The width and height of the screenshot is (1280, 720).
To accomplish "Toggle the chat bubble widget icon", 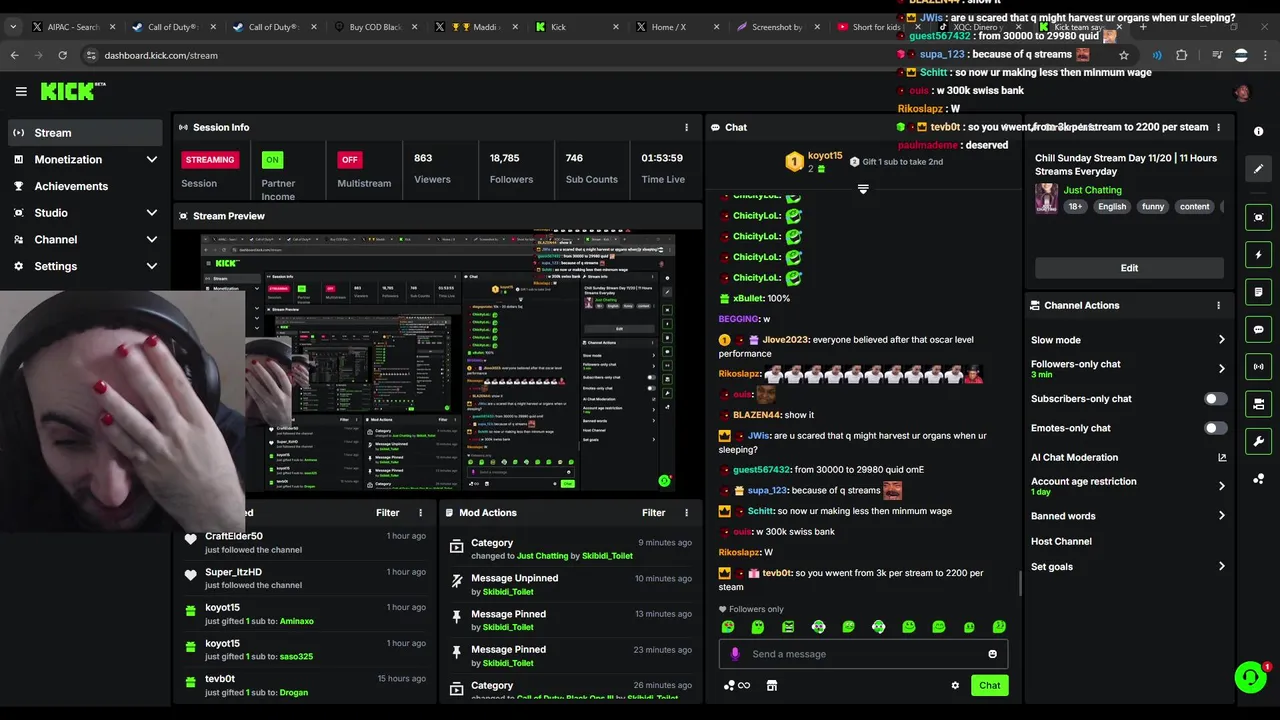I will coord(1258,329).
